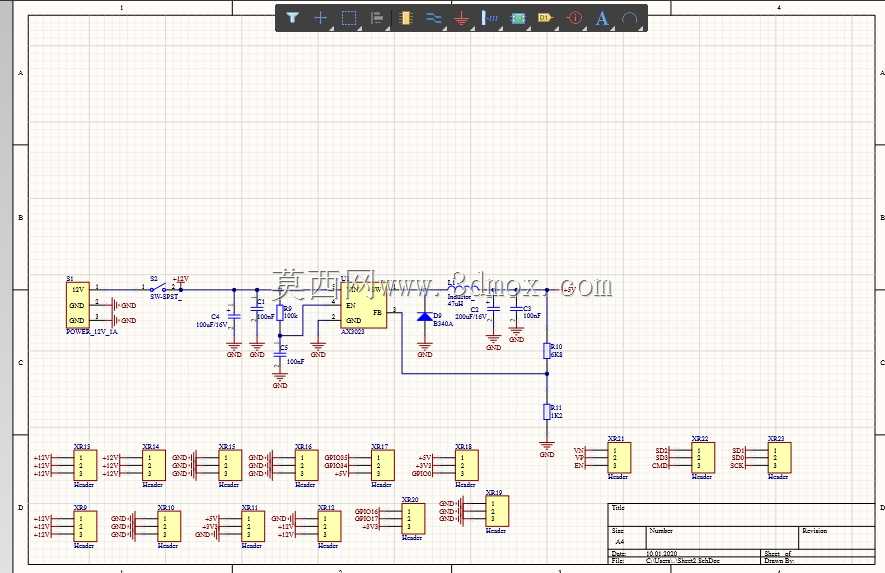Image resolution: width=885 pixels, height=573 pixels.
Task: Click the Number field in title block
Action: coord(722,537)
